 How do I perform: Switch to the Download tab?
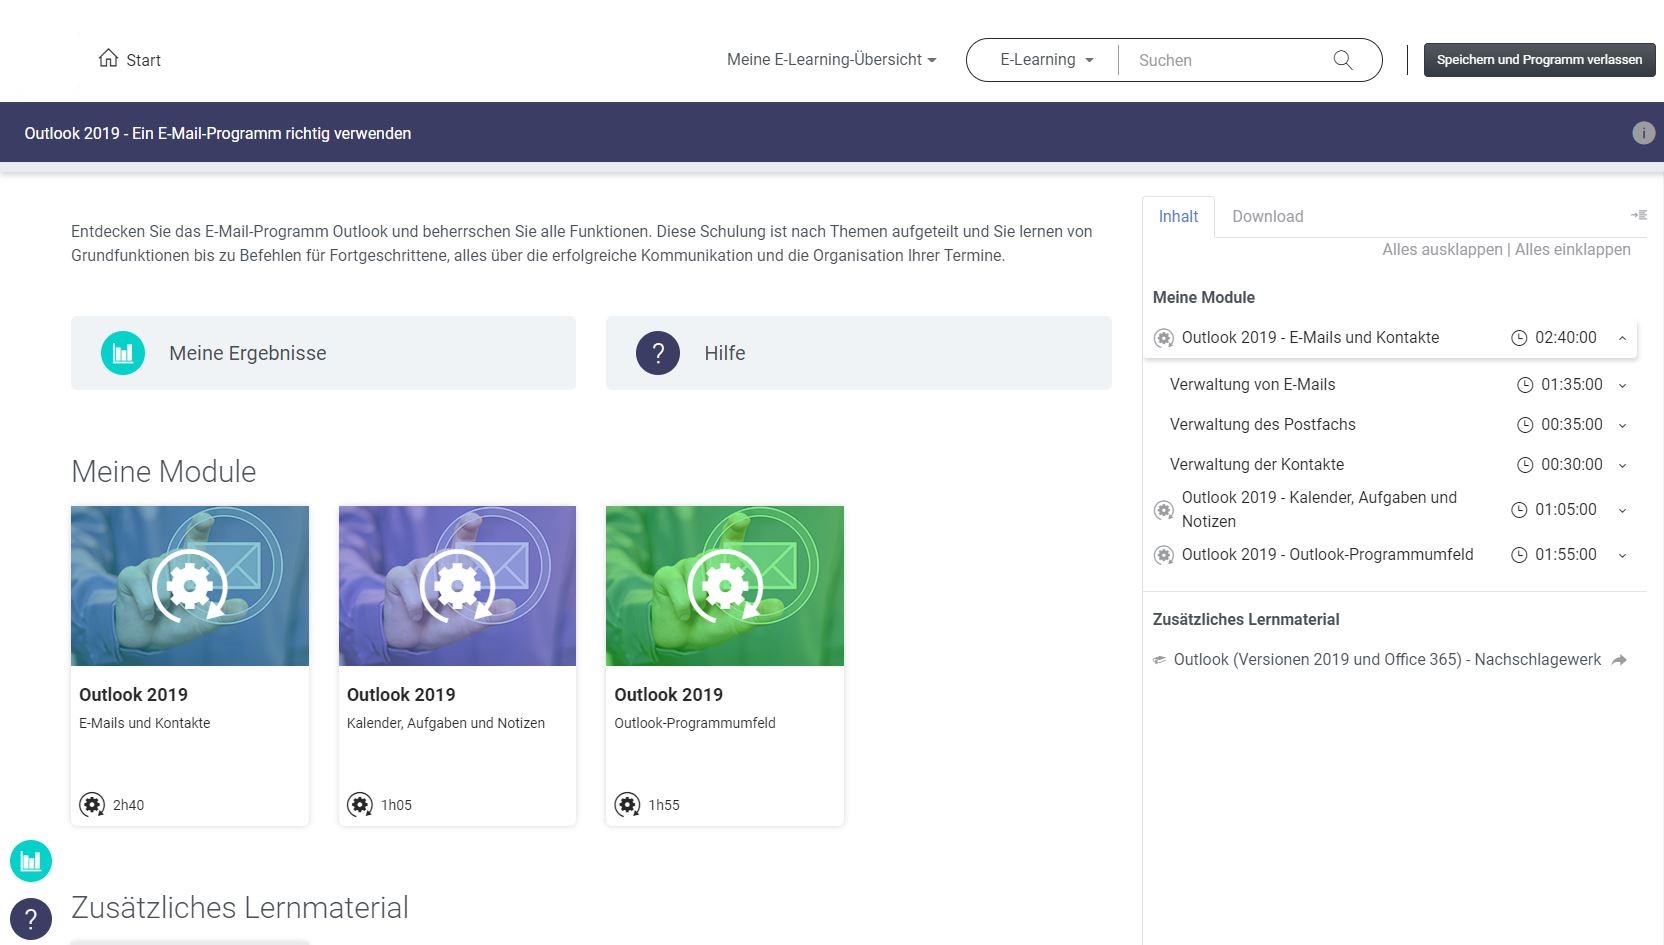1267,216
